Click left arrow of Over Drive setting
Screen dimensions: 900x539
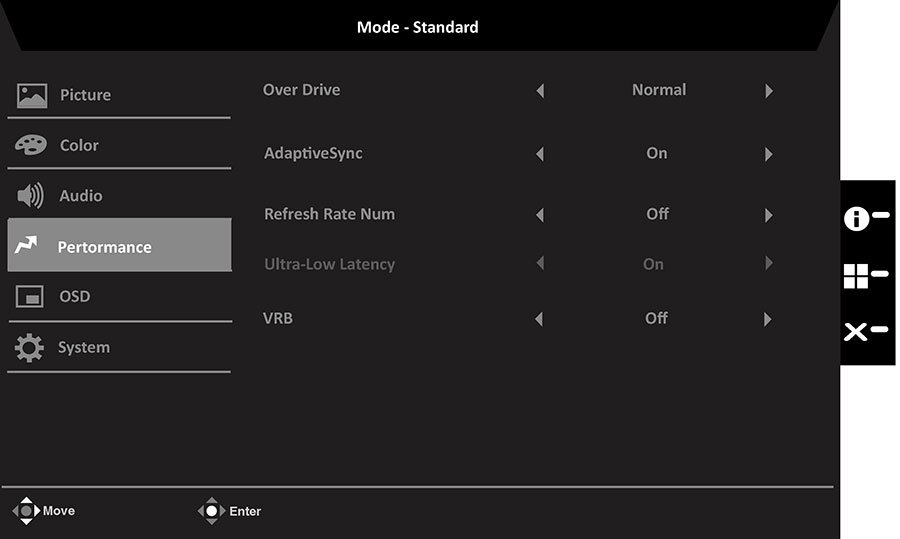(540, 91)
